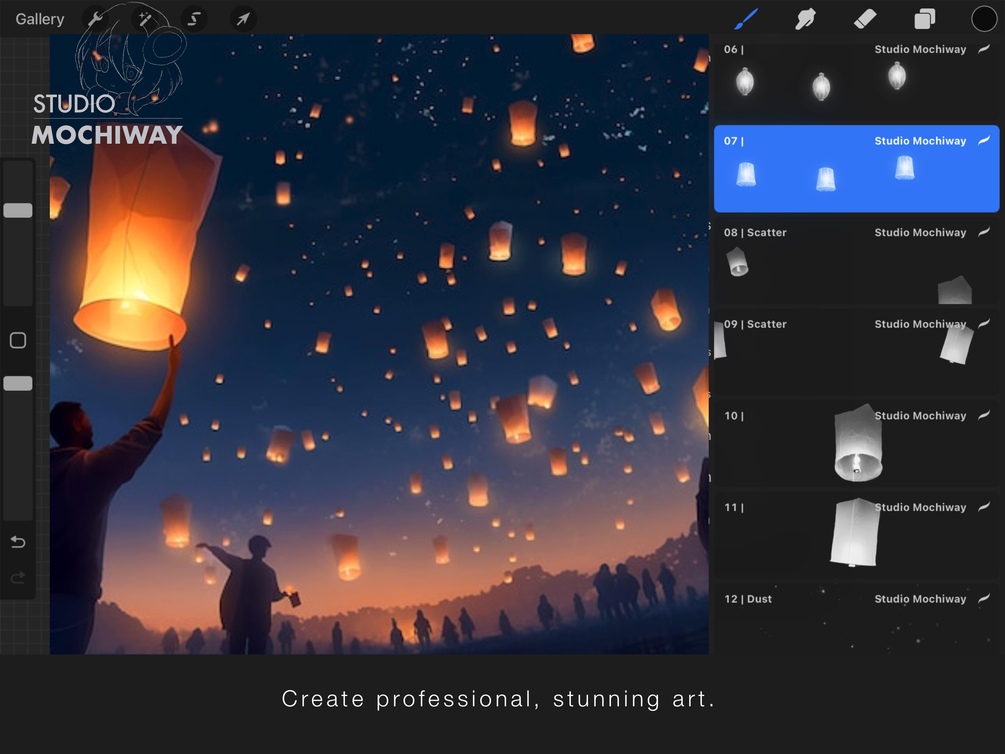This screenshot has height=754, width=1005.
Task: Choose the 12 | Dust brush
Action: pyautogui.click(x=857, y=619)
